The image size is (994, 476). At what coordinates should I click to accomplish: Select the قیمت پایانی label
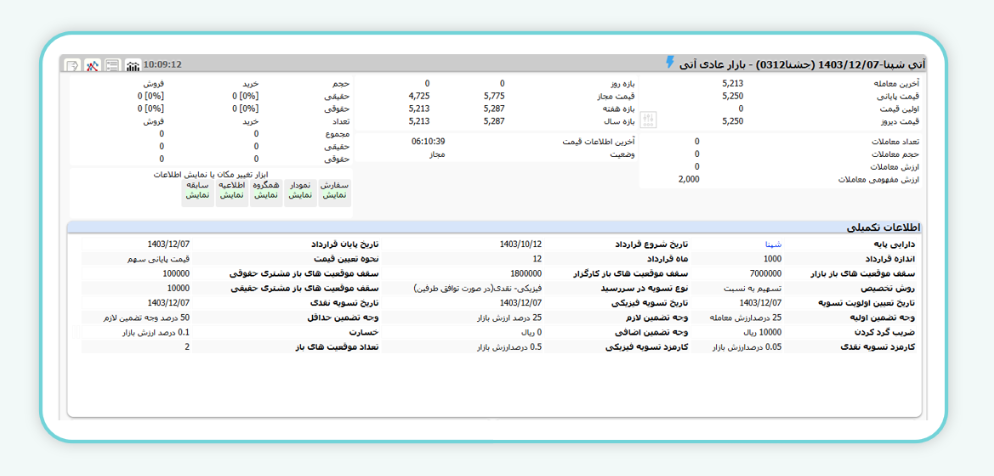click(900, 96)
